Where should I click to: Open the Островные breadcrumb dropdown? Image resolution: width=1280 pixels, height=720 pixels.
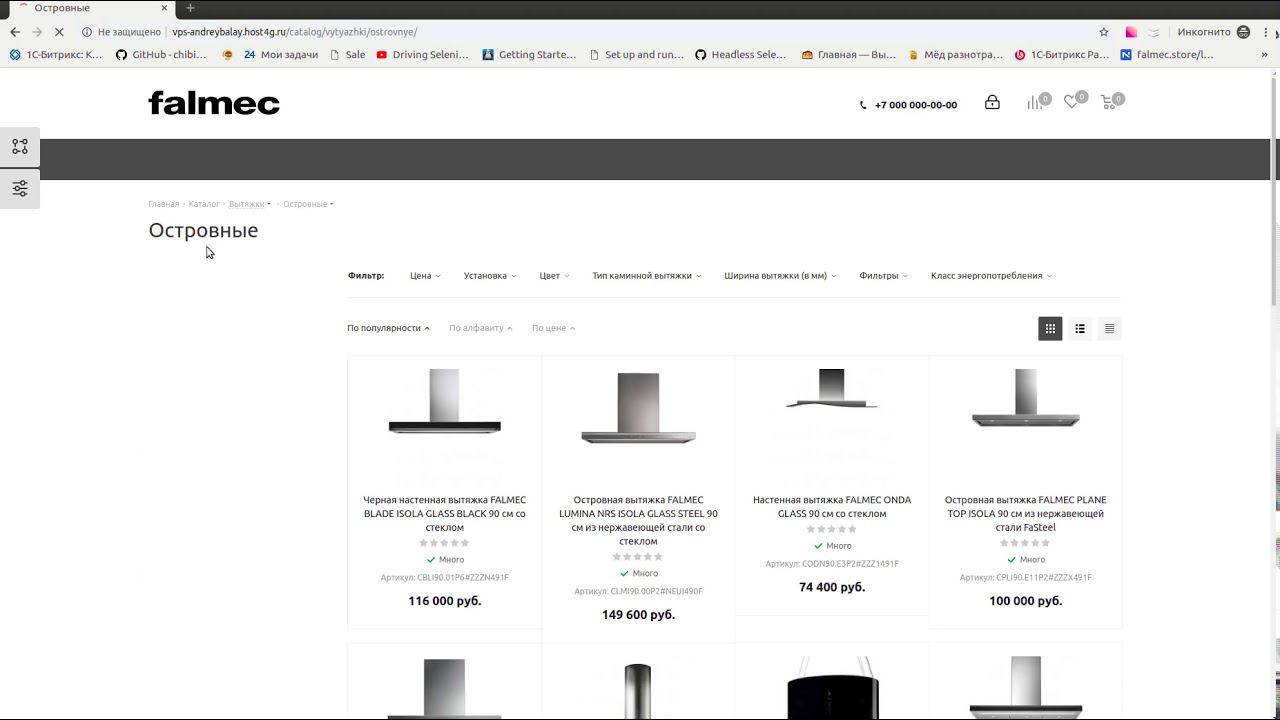pyautogui.click(x=308, y=204)
